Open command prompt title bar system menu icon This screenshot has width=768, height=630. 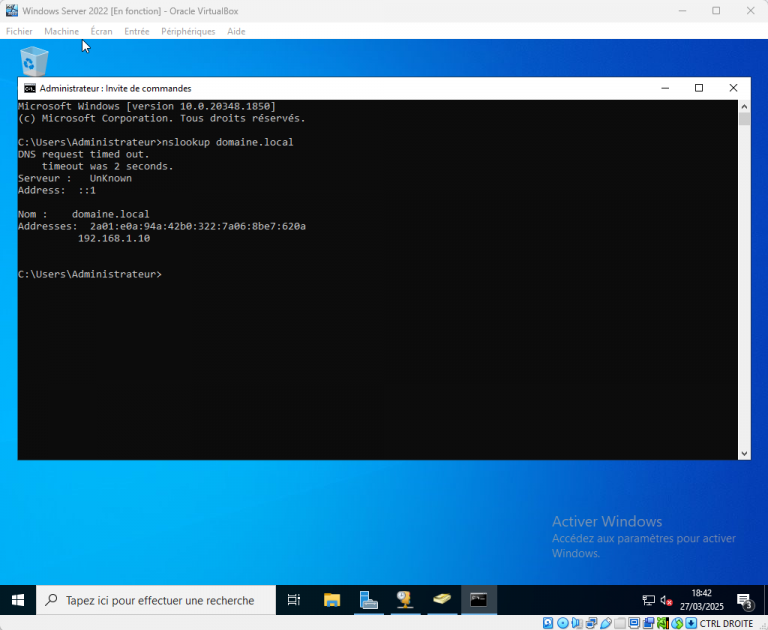pos(29,88)
